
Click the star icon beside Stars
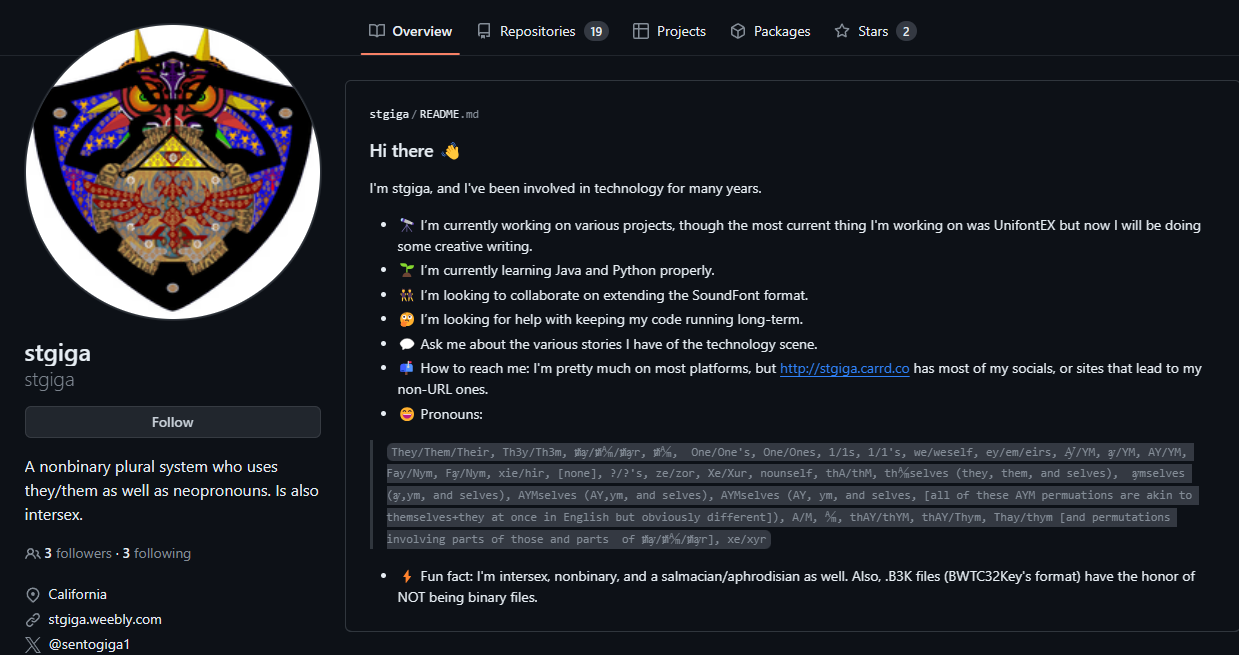pyautogui.click(x=842, y=31)
